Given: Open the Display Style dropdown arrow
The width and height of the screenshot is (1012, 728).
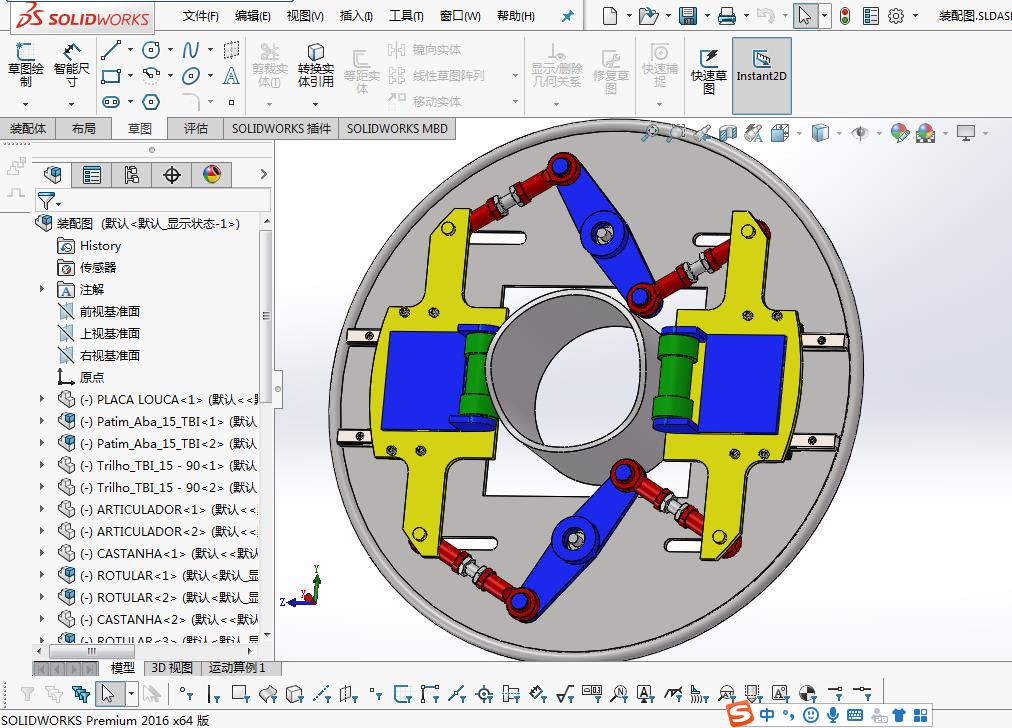Looking at the screenshot, I should click(839, 134).
